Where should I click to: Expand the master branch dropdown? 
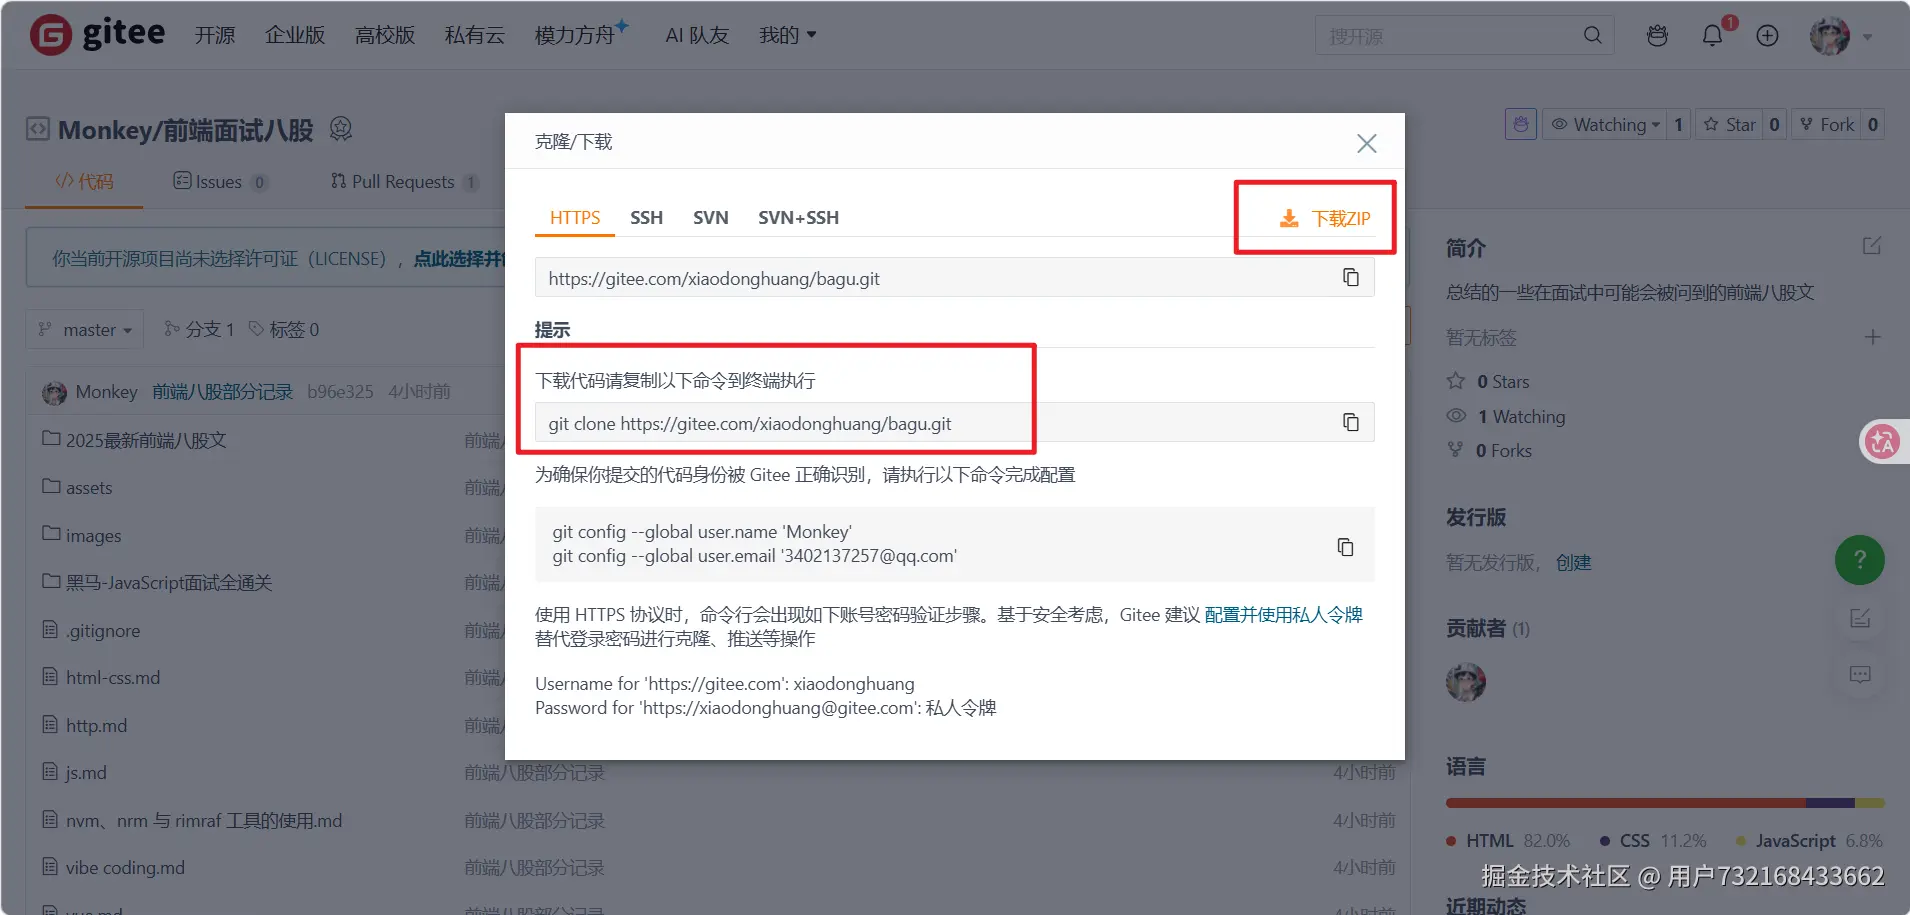pyautogui.click(x=85, y=329)
